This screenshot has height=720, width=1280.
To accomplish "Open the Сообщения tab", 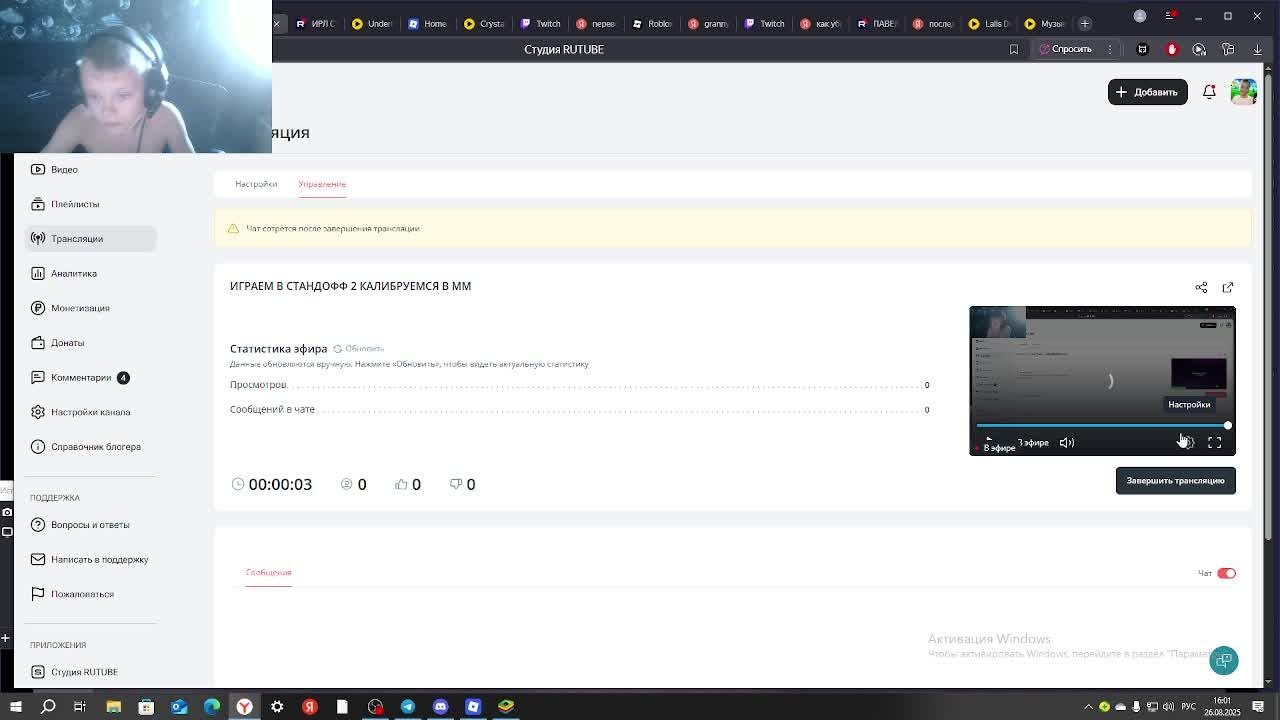I will coord(268,573).
